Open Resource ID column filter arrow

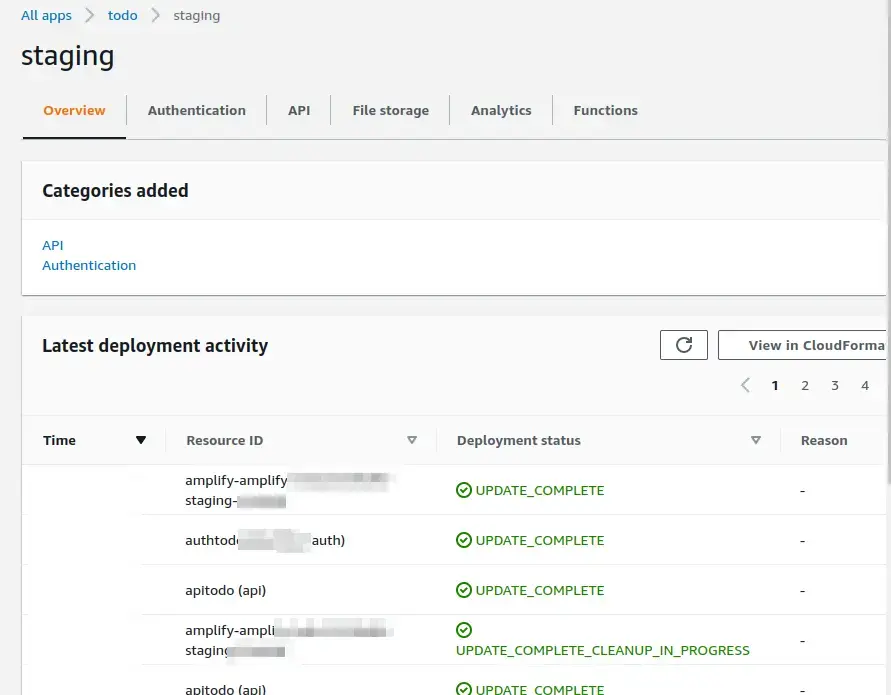pyautogui.click(x=412, y=440)
